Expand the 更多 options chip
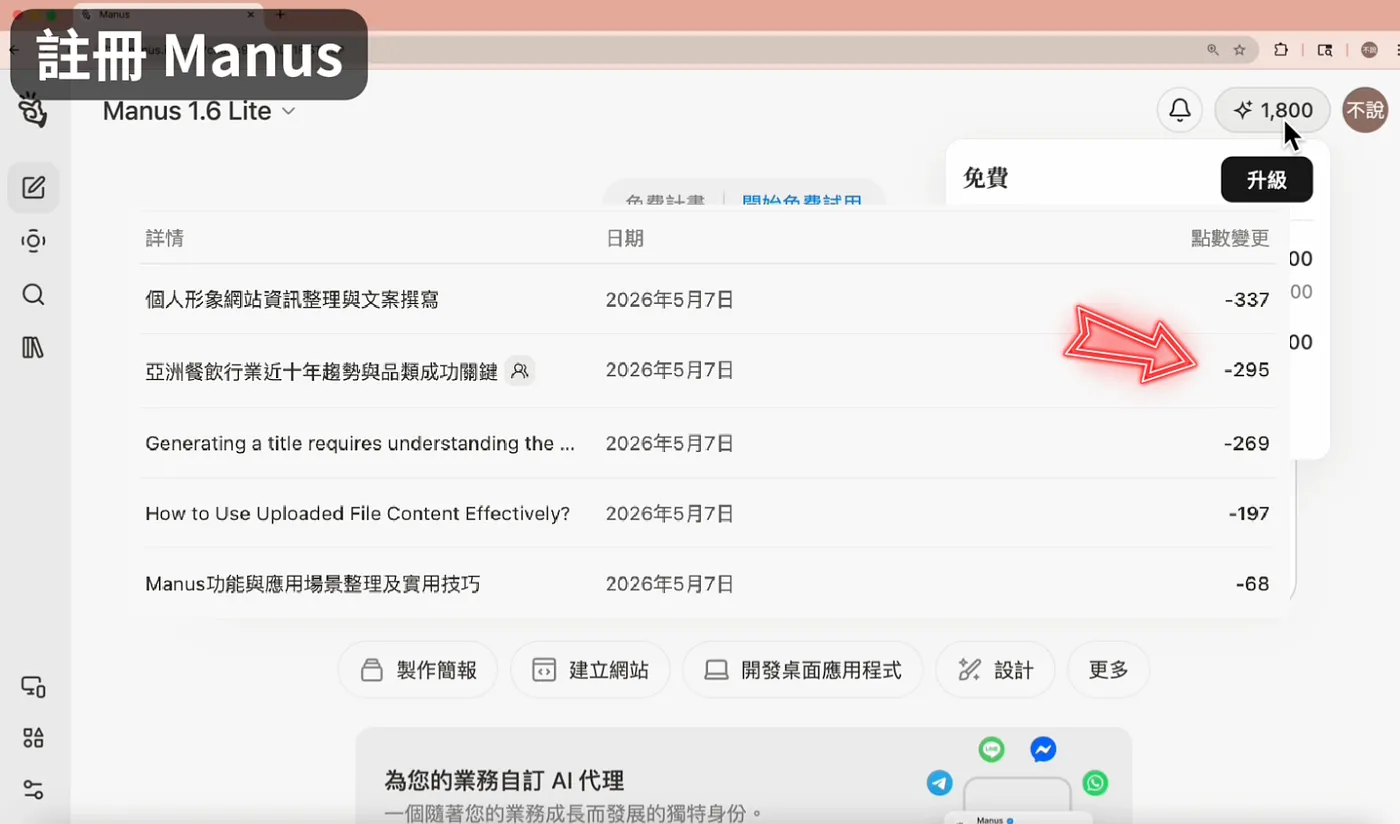Screen dimensions: 1400x824 [x=1108, y=670]
